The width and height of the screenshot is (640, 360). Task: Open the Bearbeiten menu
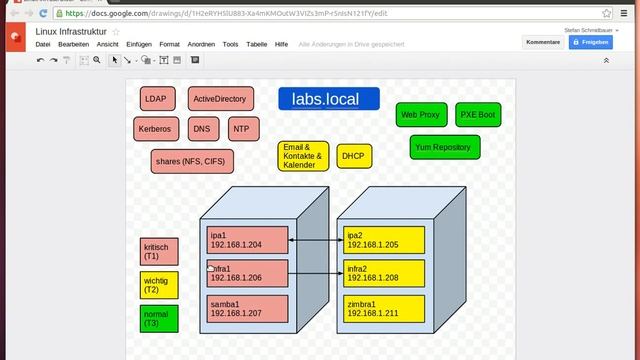[x=73, y=44]
